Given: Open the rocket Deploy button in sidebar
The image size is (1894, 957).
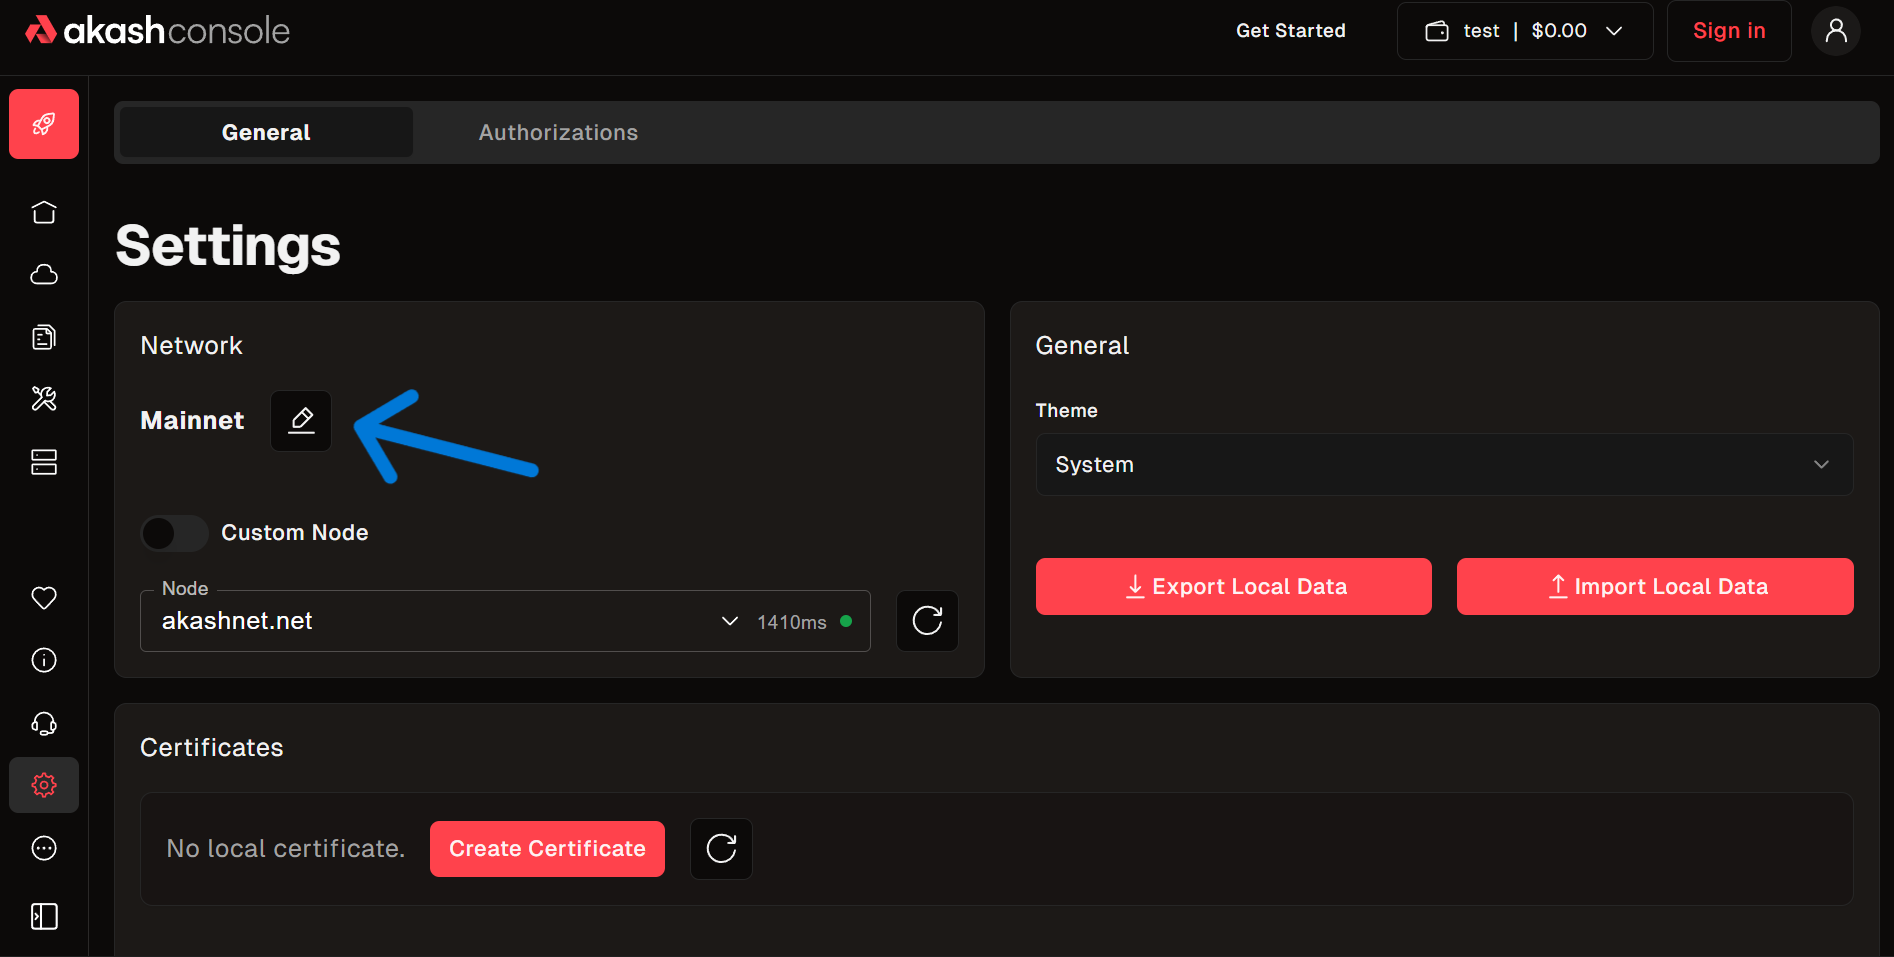Looking at the screenshot, I should coord(44,124).
